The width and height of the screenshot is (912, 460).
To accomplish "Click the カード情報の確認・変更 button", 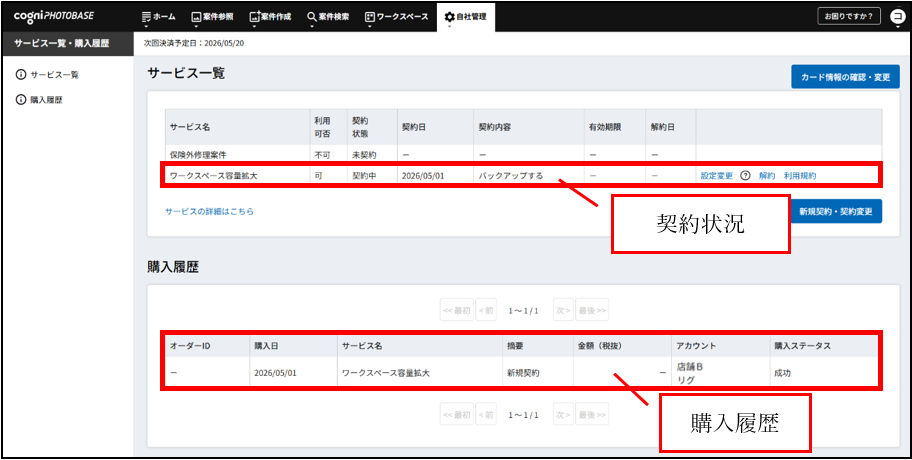I will coord(845,77).
